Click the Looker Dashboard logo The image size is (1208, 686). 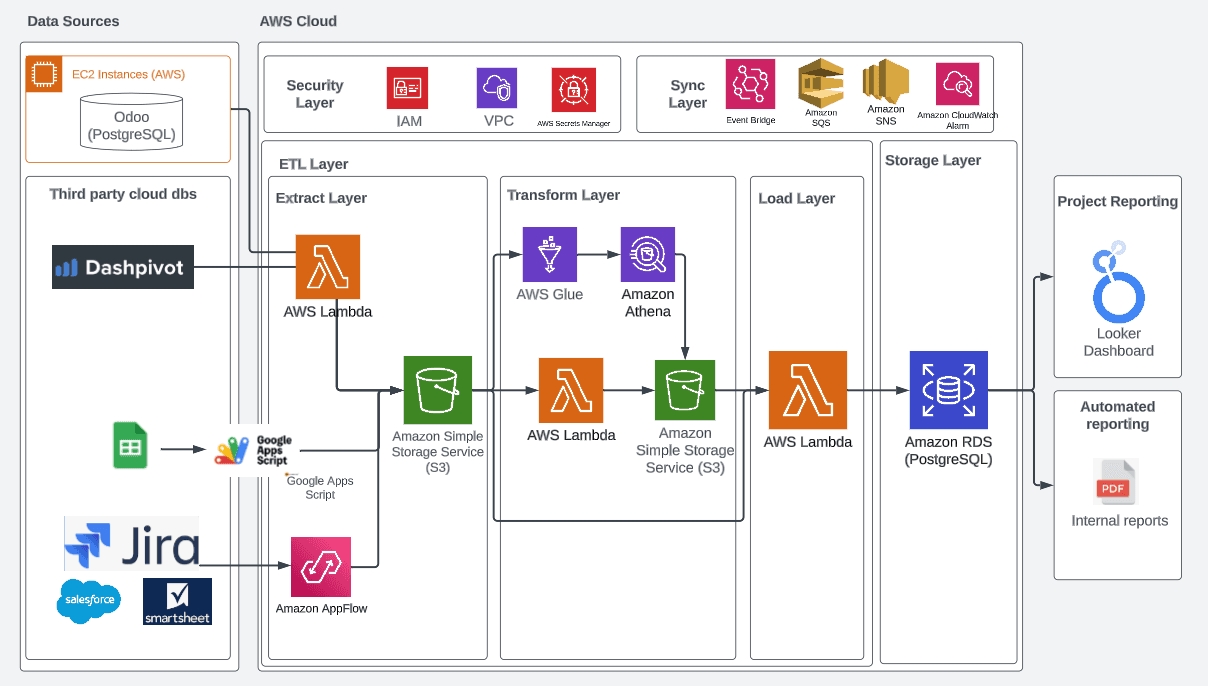coord(1118,280)
